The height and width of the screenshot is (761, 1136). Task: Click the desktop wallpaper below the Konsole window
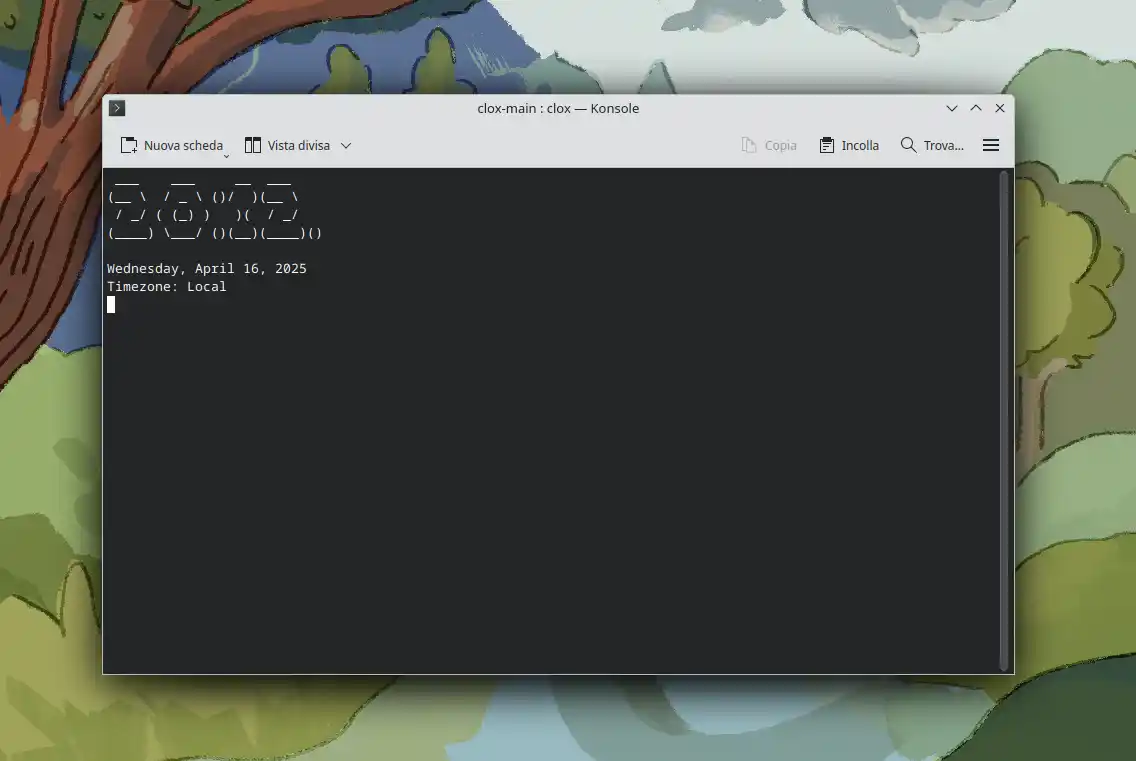tap(560, 720)
